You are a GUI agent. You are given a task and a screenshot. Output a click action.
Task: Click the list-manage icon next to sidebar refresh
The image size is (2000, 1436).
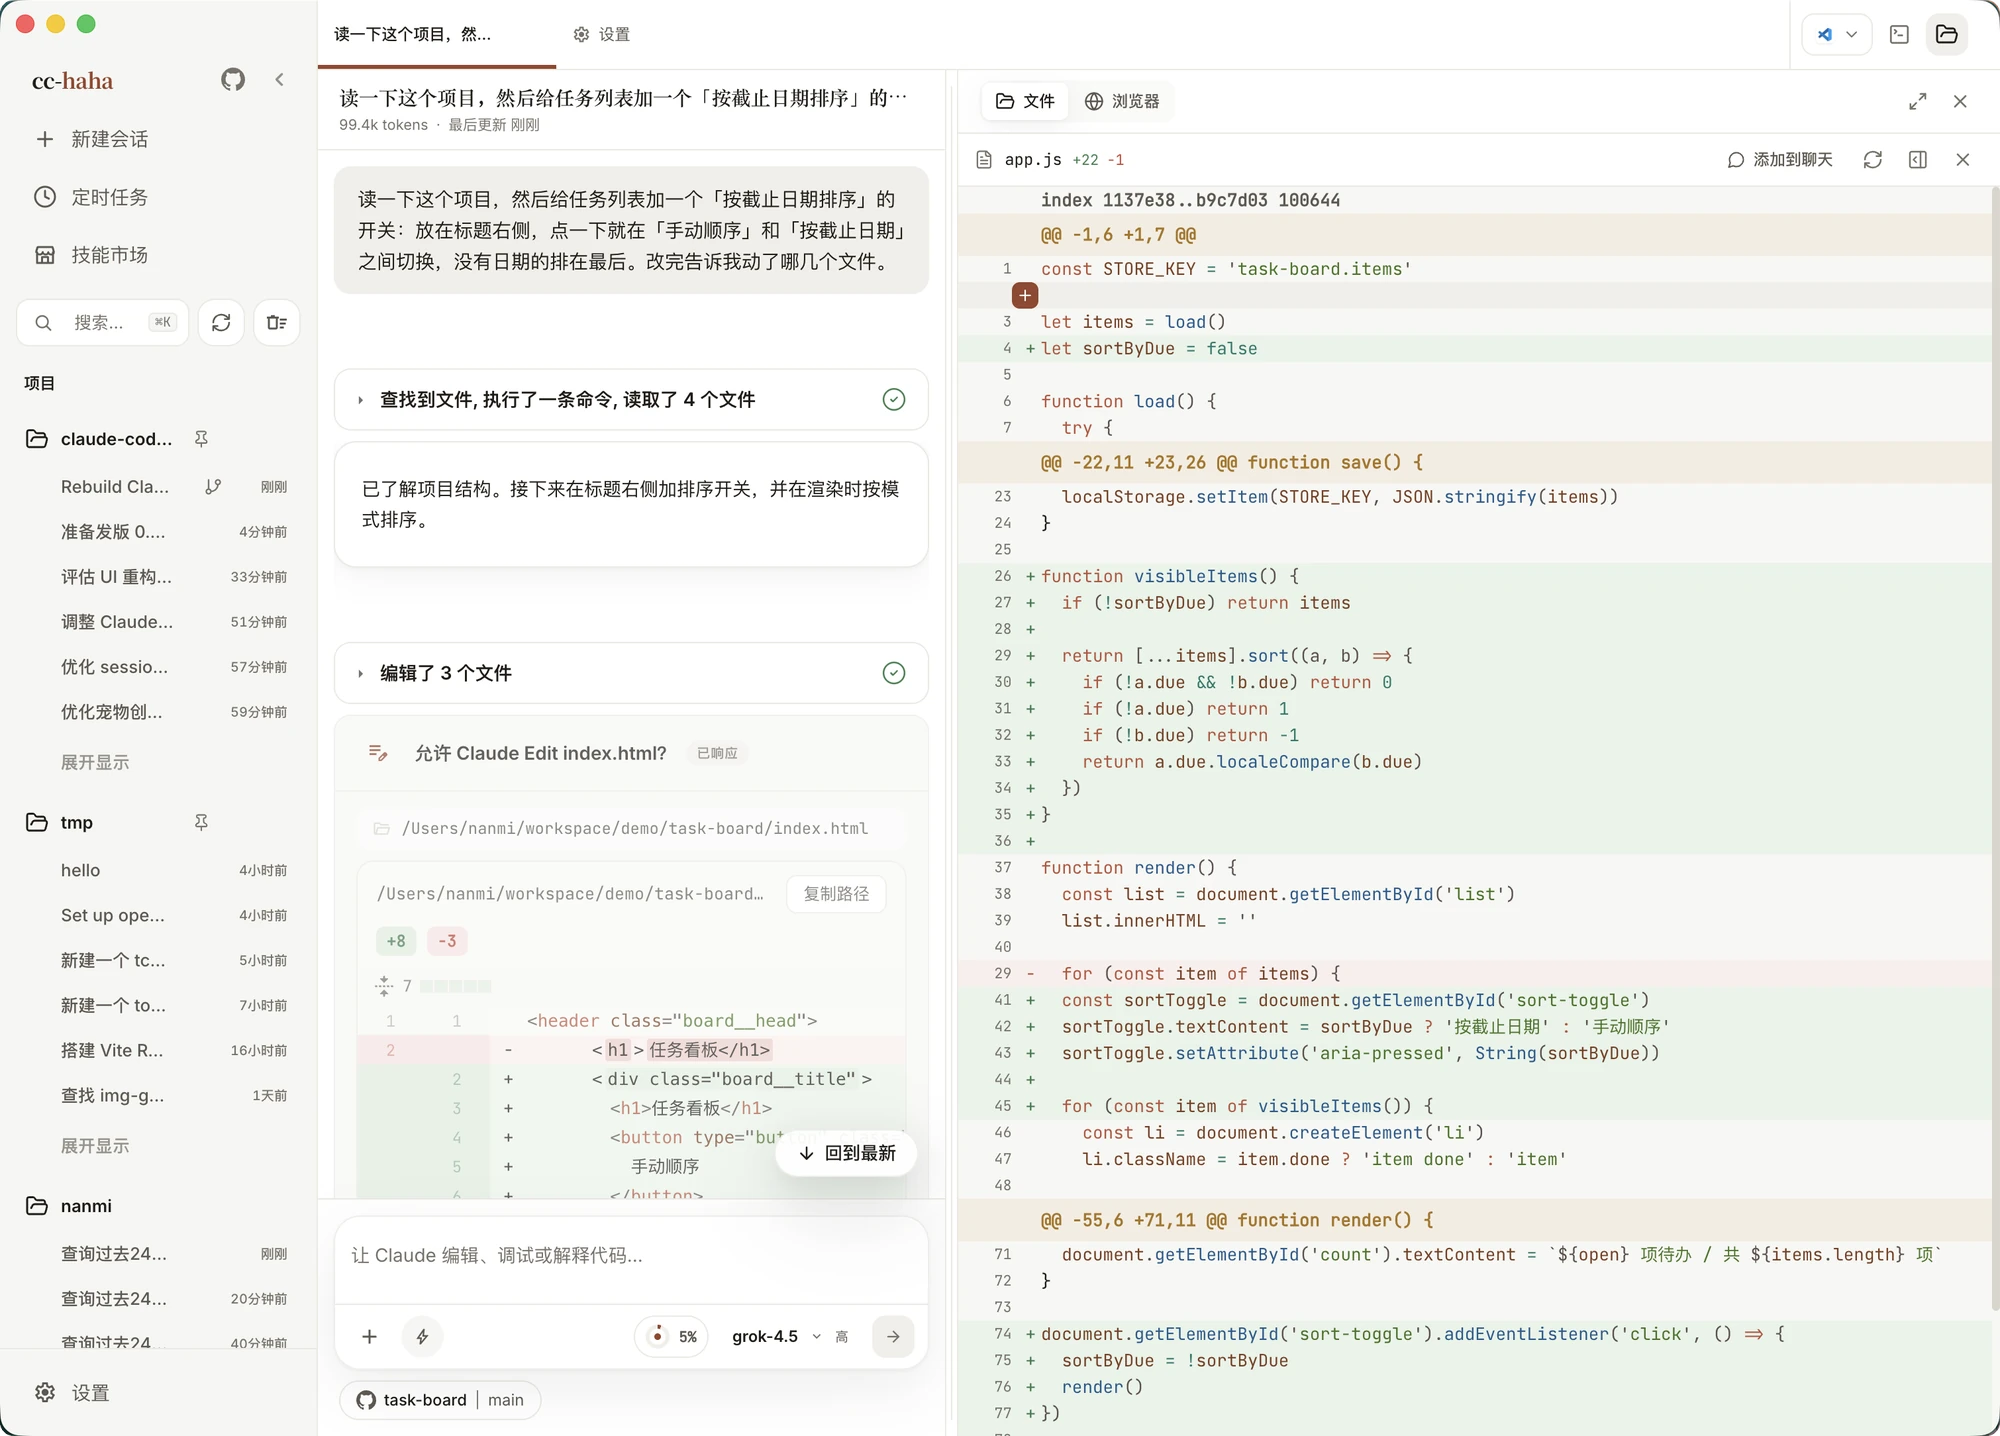(x=277, y=322)
